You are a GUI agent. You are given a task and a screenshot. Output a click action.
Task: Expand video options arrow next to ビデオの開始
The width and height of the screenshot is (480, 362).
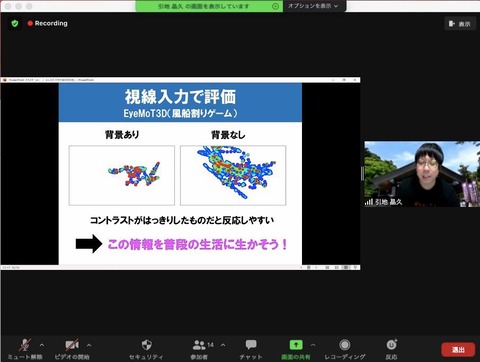[x=89, y=345]
